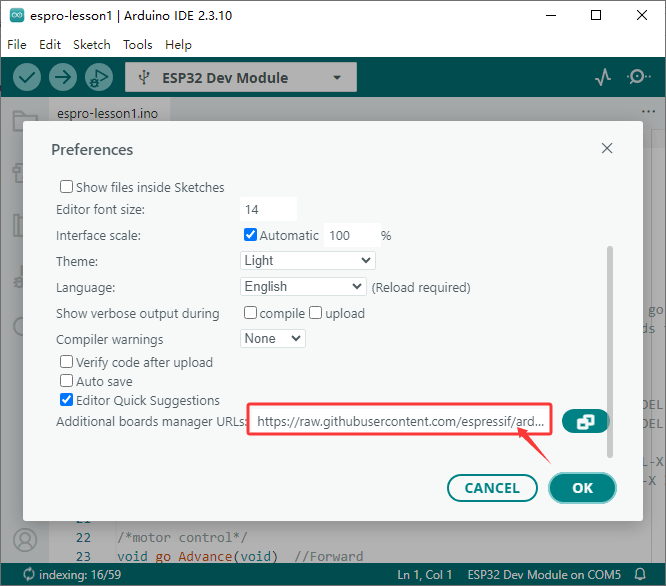
Task: Close the Preferences dialog with X
Action: coord(607,148)
